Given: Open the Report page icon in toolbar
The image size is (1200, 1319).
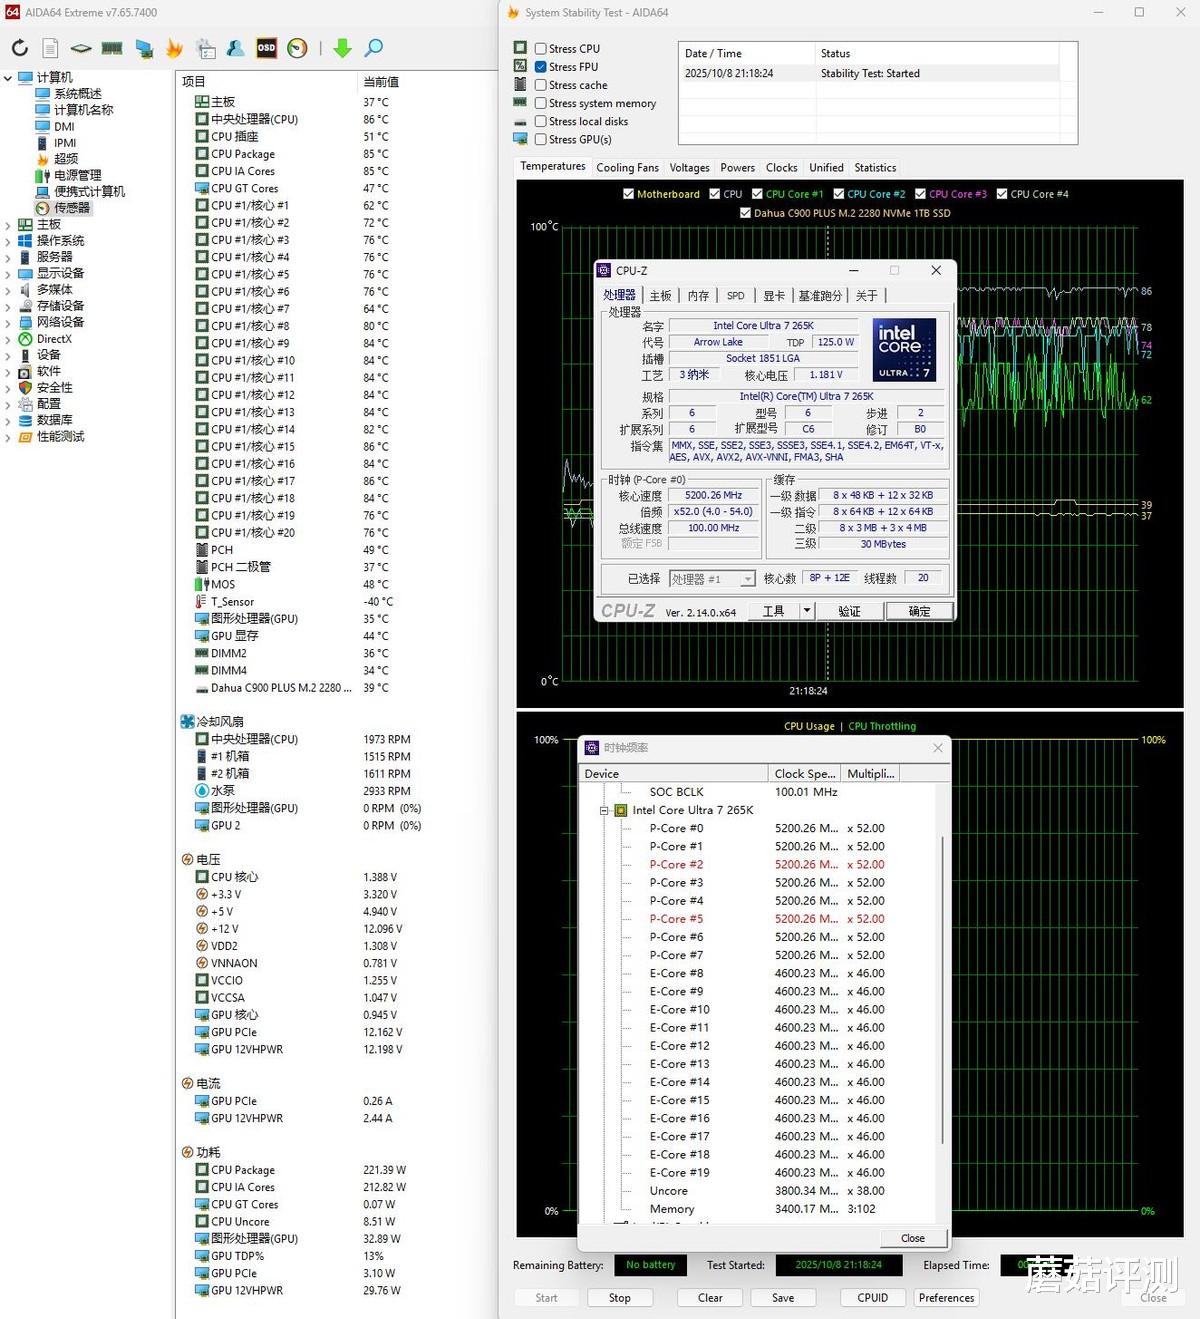Looking at the screenshot, I should tap(50, 48).
